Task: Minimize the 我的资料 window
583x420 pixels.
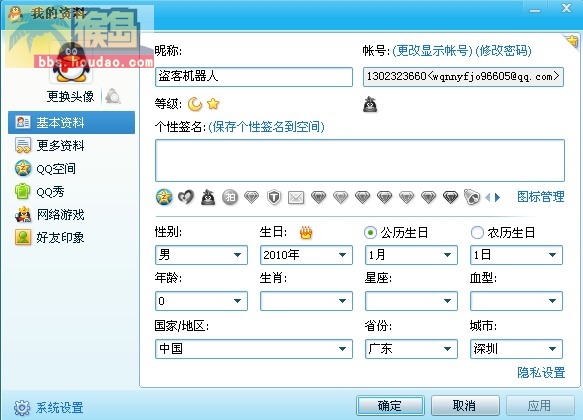Action: point(535,10)
